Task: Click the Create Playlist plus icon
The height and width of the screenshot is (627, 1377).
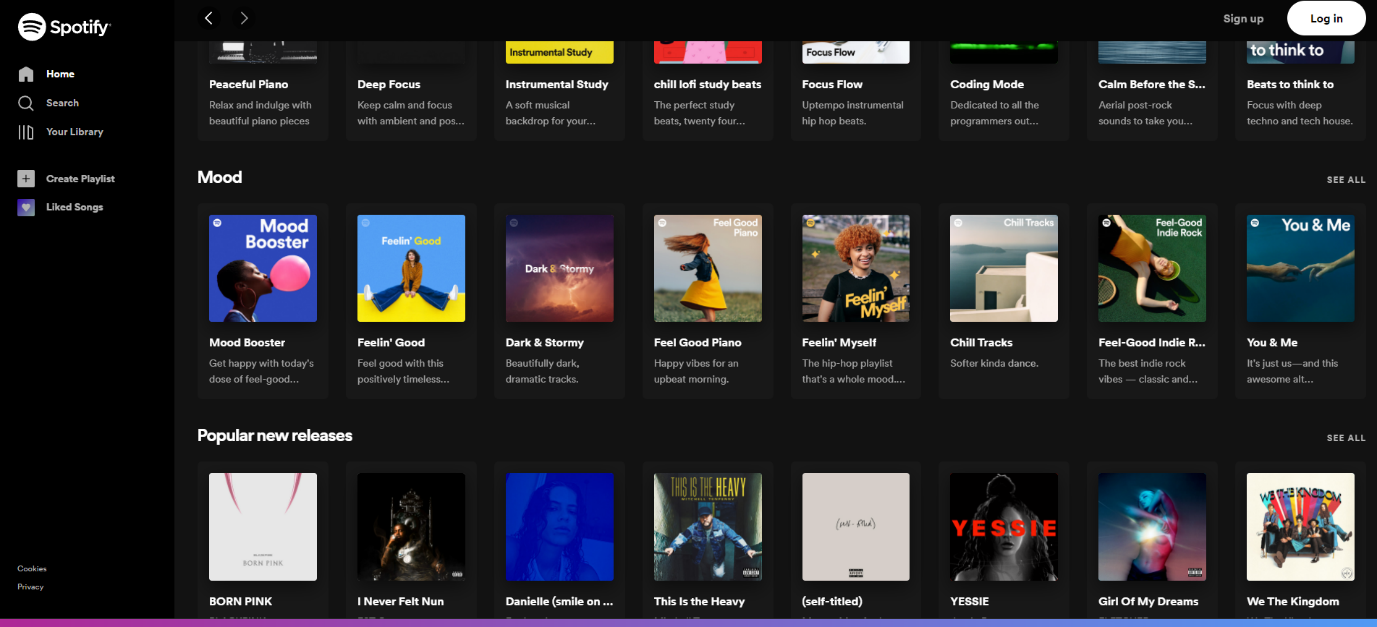Action: (26, 178)
